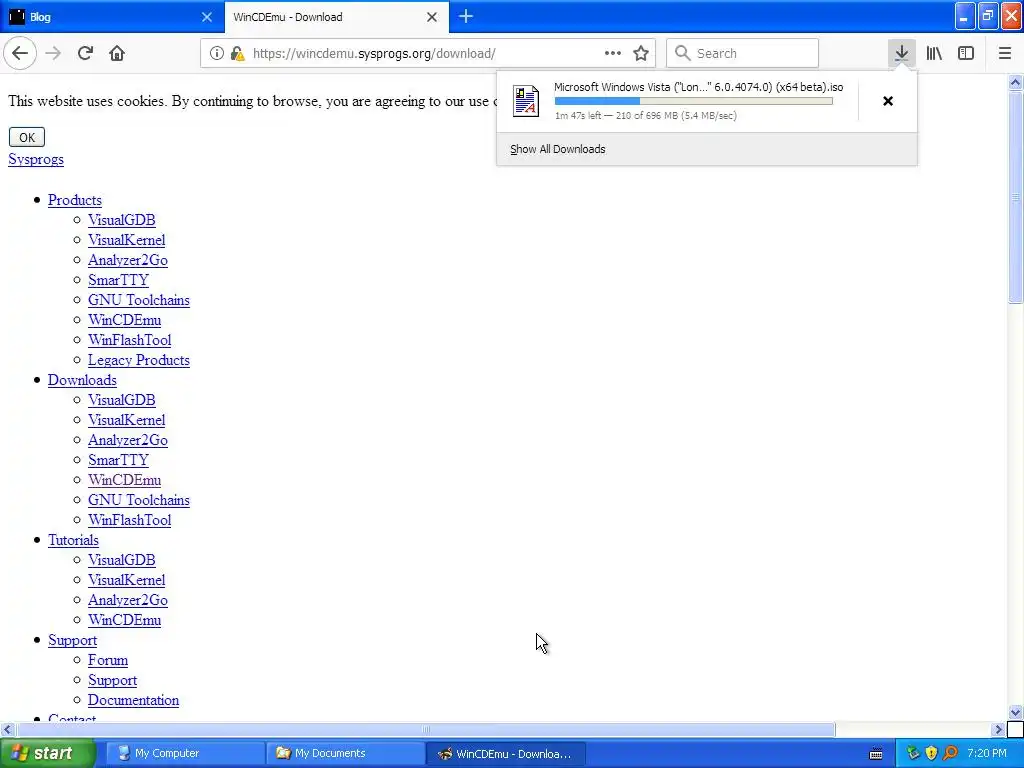This screenshot has height=768, width=1024.
Task: Switch to My Documents taskbar window
Action: click(x=344, y=754)
